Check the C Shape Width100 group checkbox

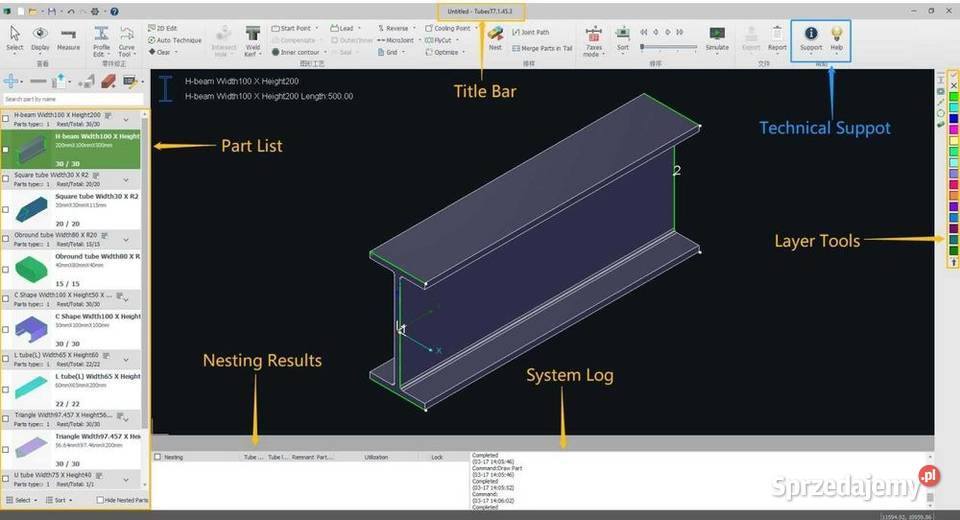tap(6, 299)
